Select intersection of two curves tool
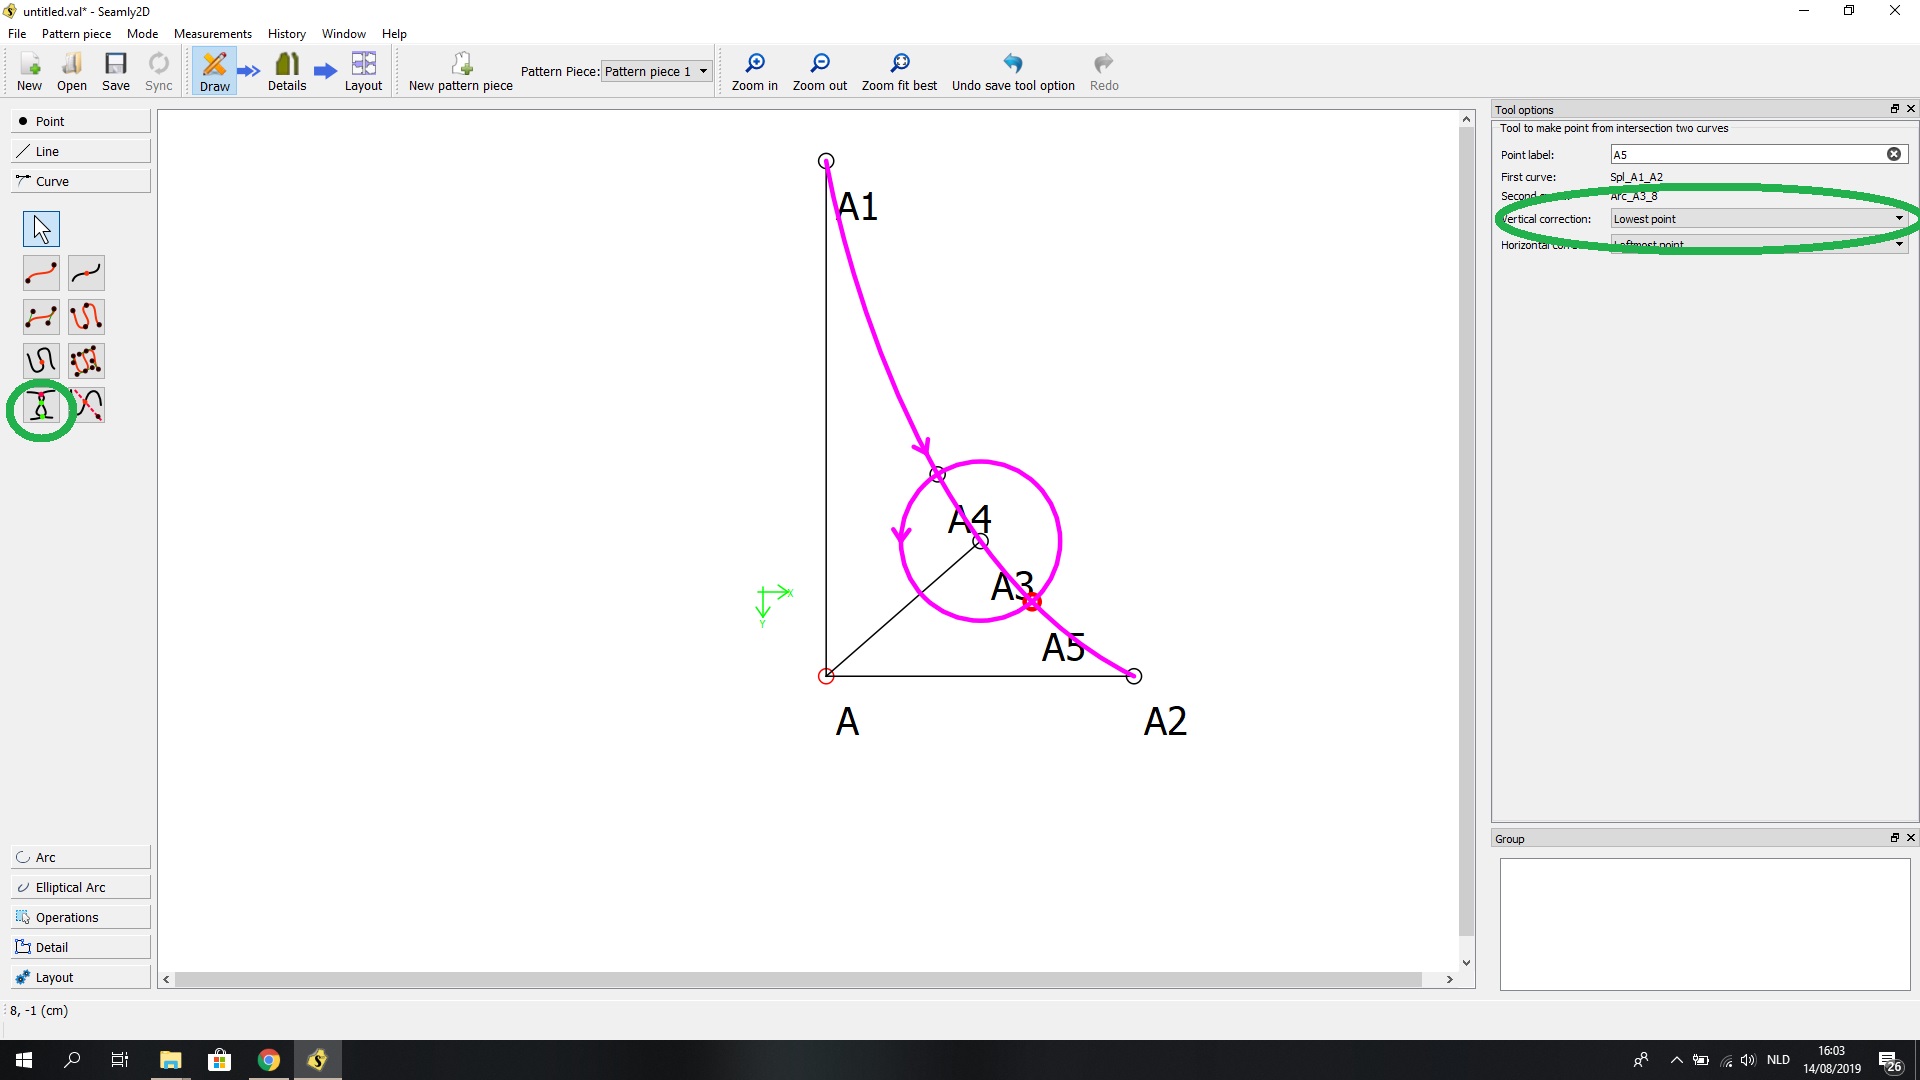This screenshot has width=1920, height=1080. pos(41,406)
